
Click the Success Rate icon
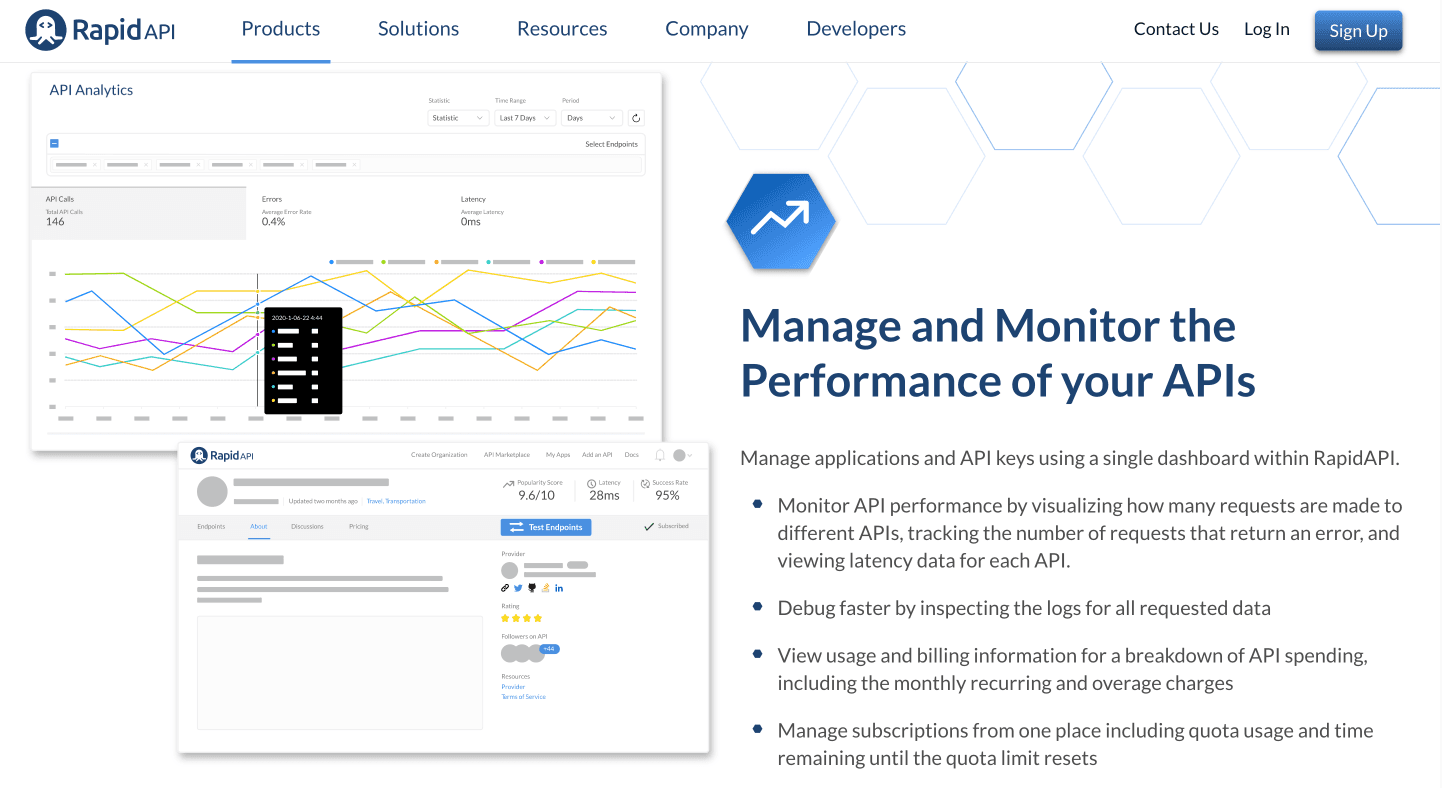pyautogui.click(x=645, y=483)
